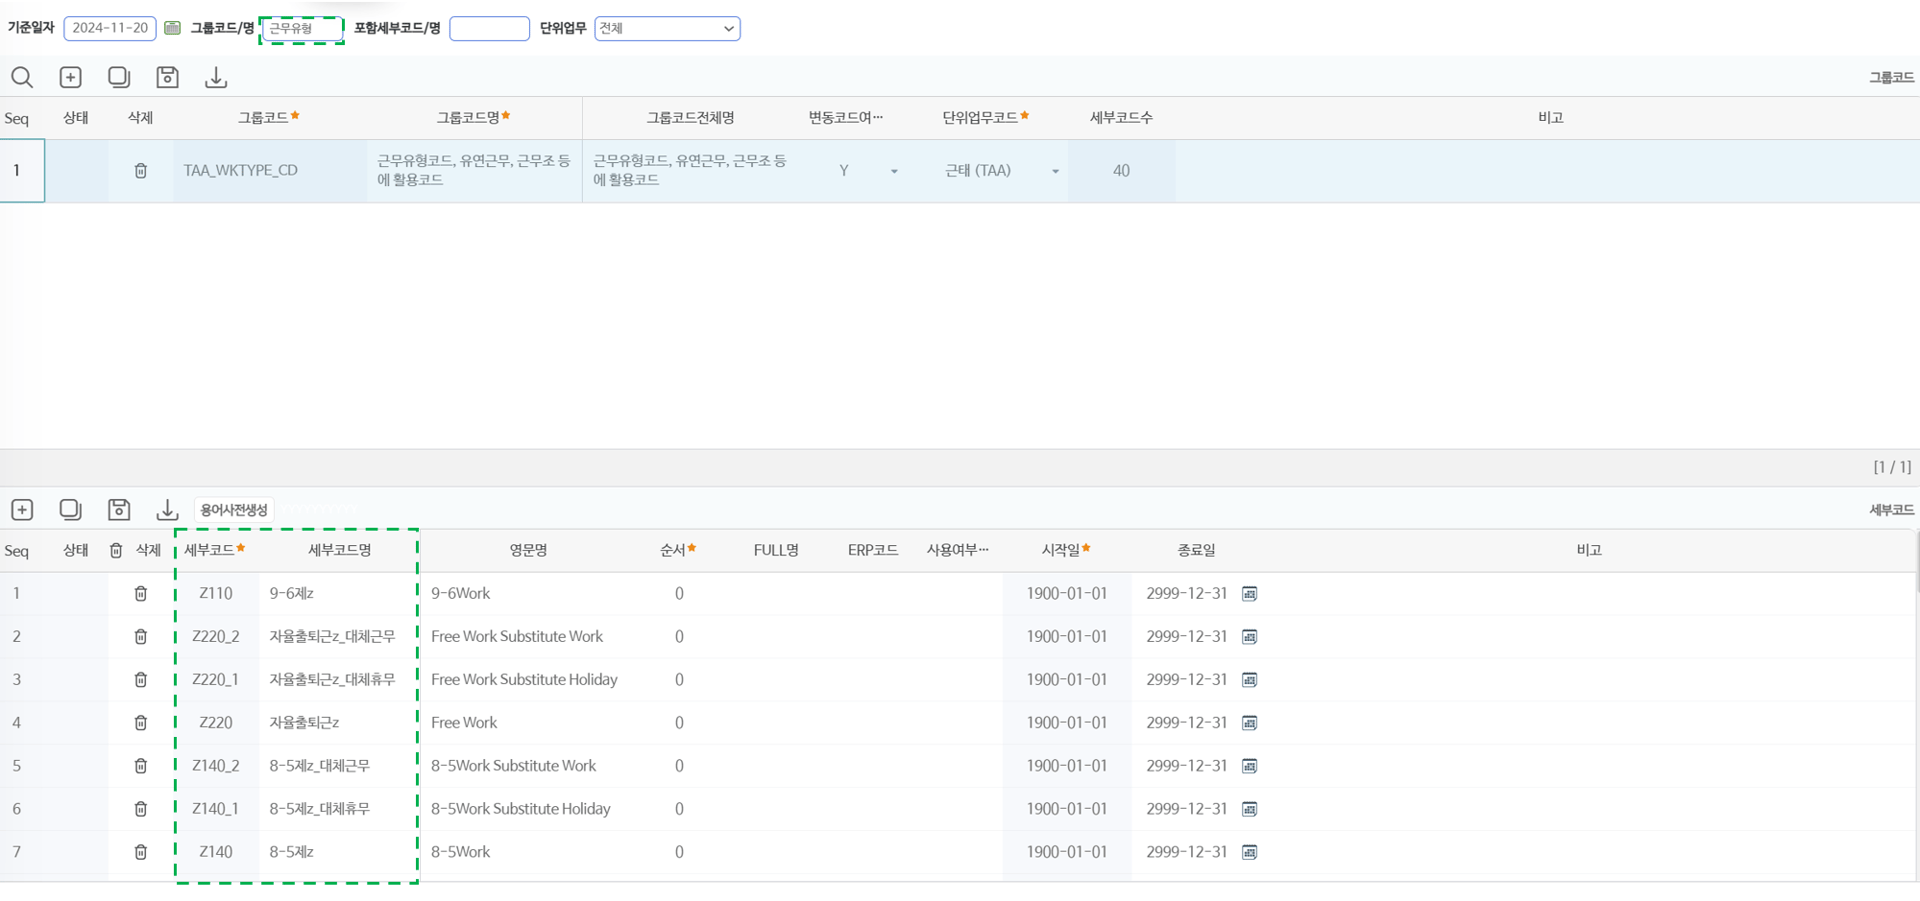Screen dimensions: 1920x901
Task: Click the 종료일 column header
Action: tap(1196, 550)
